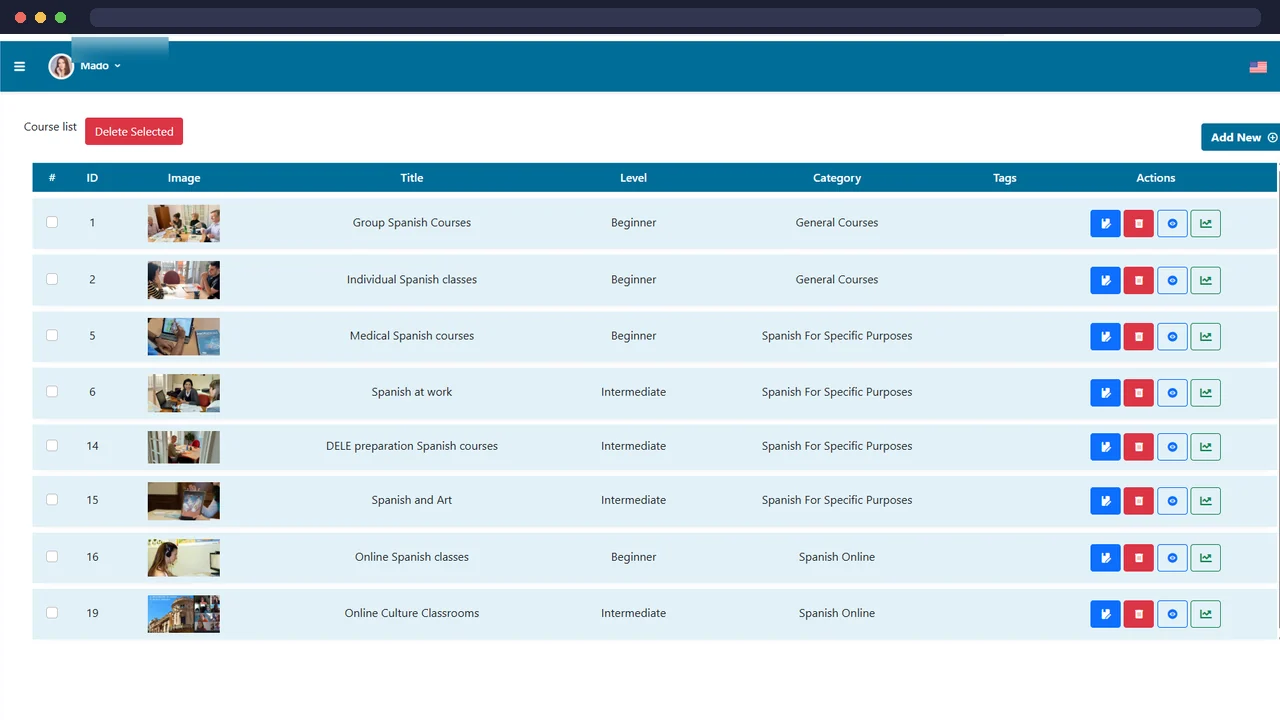This screenshot has width=1280, height=720.
Task: Click the 'Medical Spanish courses' title
Action: coord(412,336)
